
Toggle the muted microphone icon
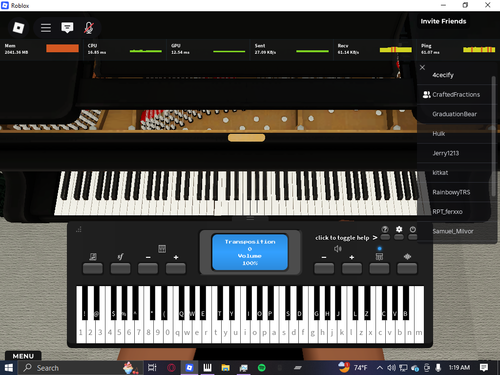(x=88, y=28)
